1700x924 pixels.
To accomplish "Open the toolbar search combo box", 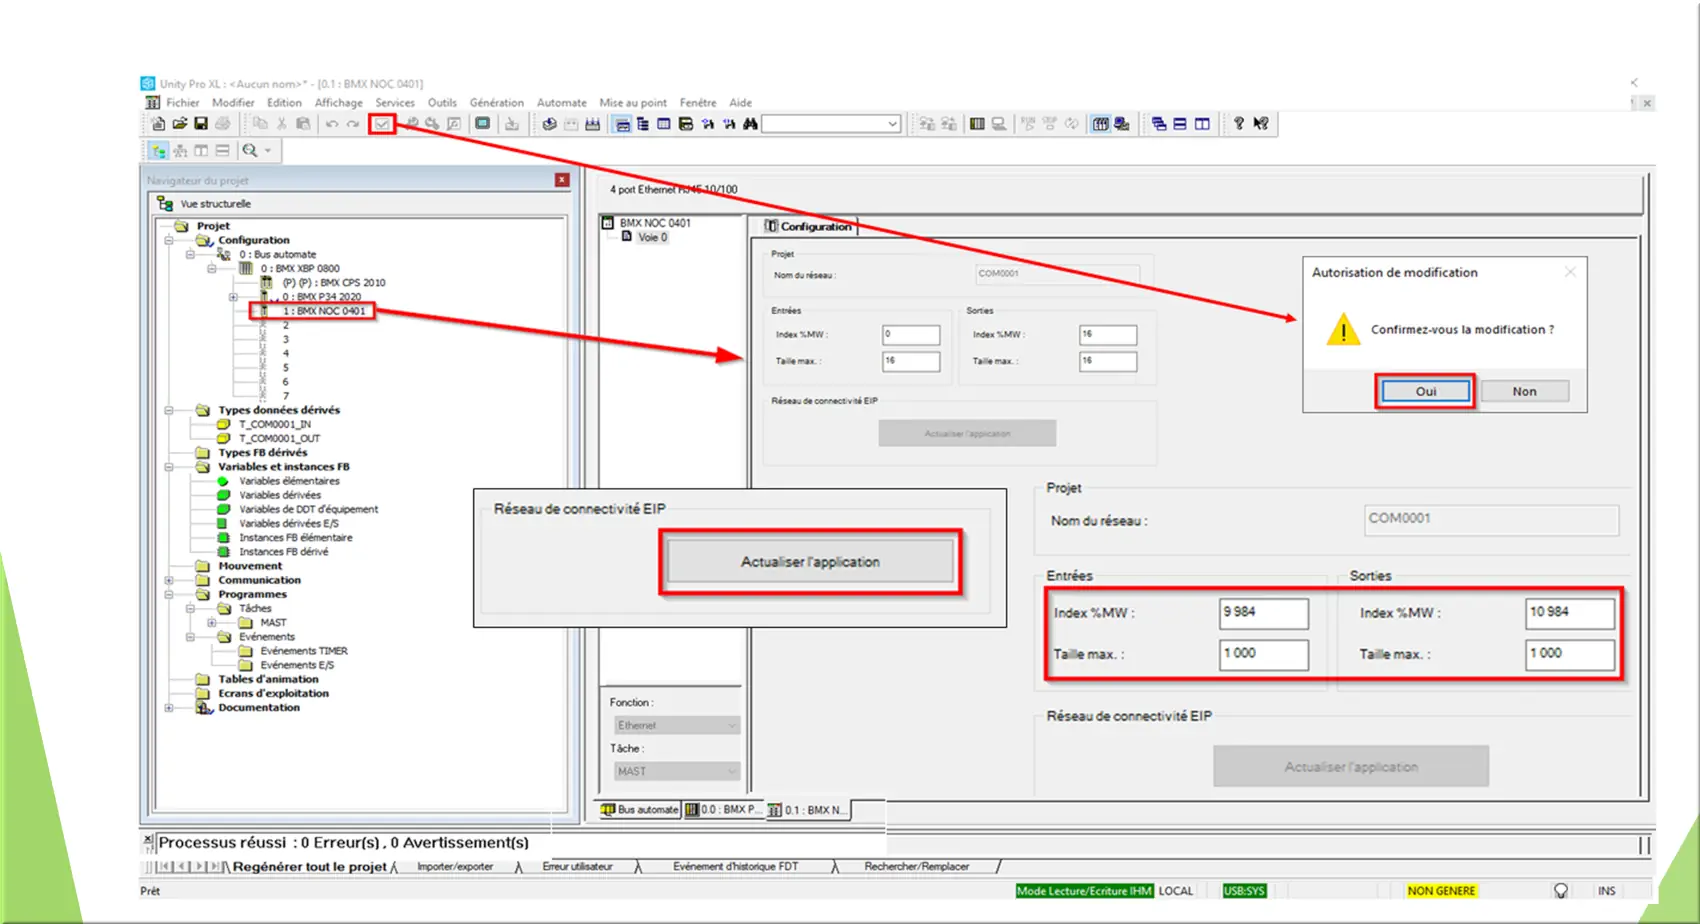I will 831,124.
